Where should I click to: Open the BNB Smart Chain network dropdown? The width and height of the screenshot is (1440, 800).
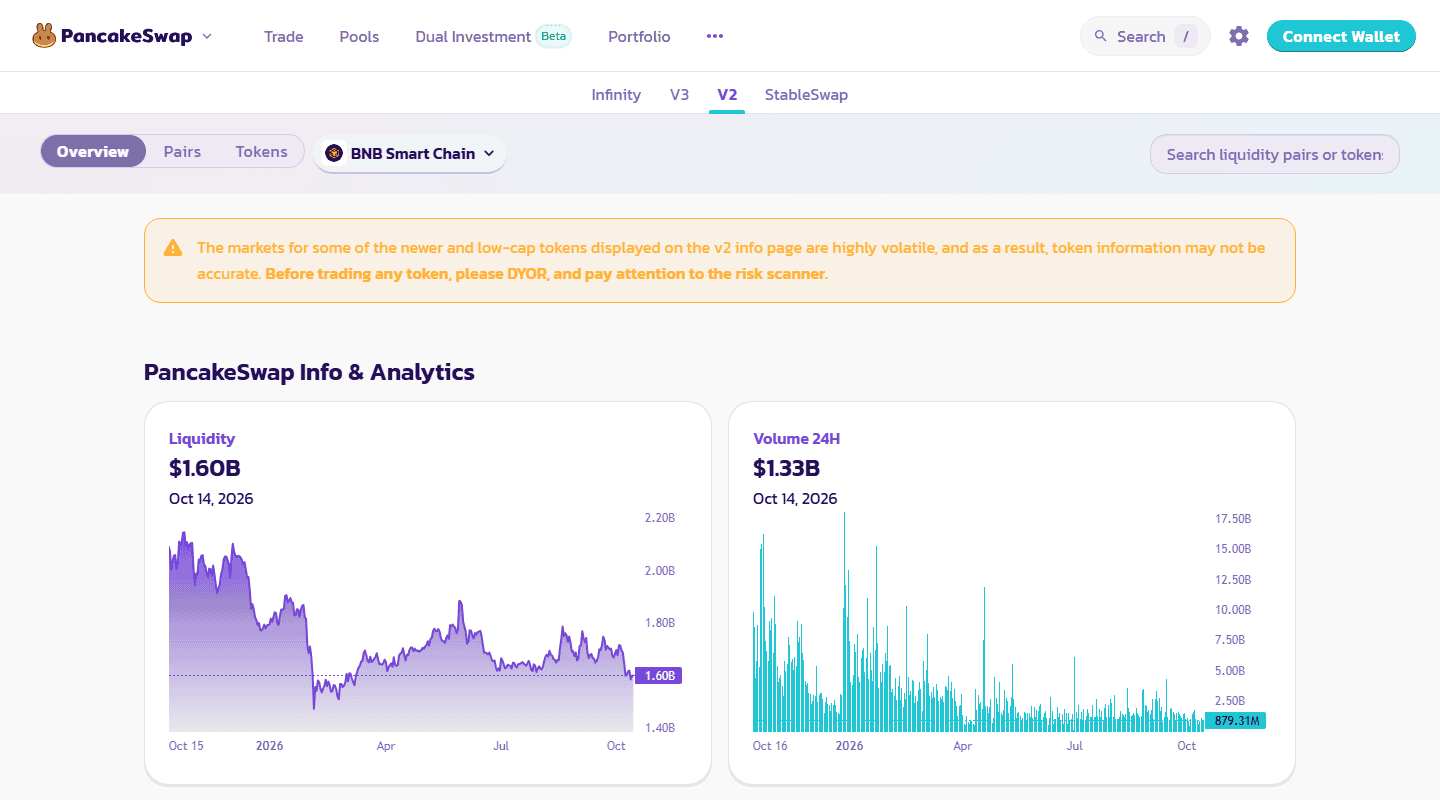410,154
